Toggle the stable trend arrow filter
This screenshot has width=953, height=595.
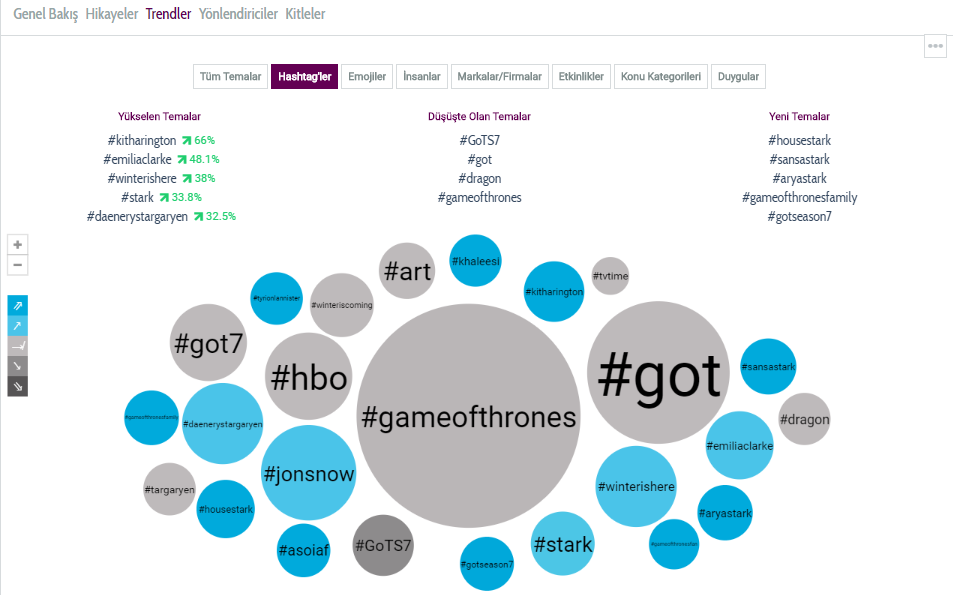tap(18, 346)
